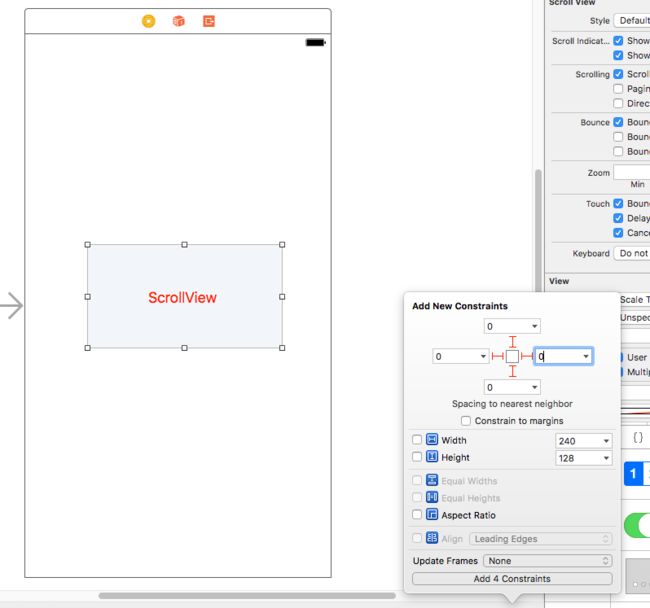Click the top-left resize handle of ScrollView
The height and width of the screenshot is (608, 650).
pos(87,245)
